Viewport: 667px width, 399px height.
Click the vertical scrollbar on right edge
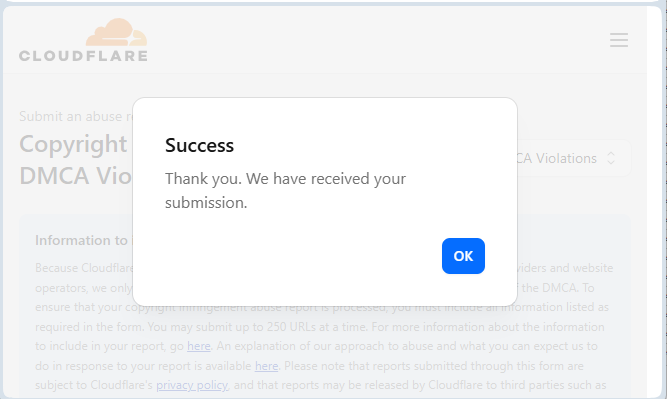tap(664, 200)
